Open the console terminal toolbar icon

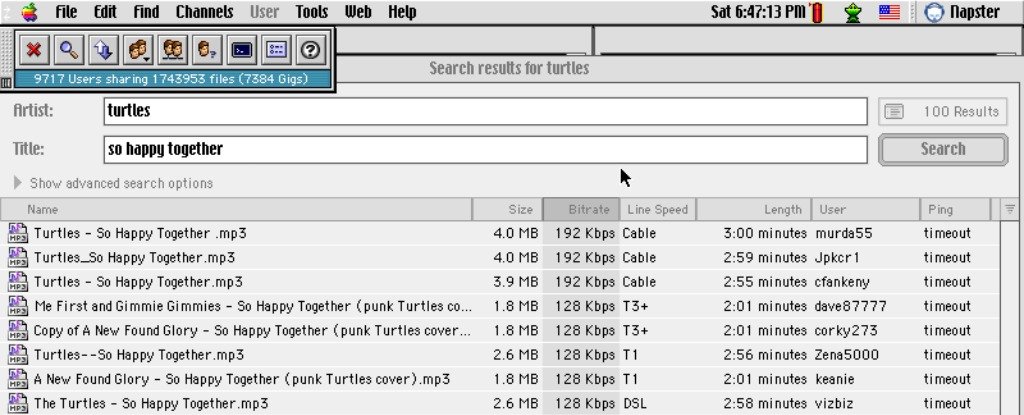(242, 50)
